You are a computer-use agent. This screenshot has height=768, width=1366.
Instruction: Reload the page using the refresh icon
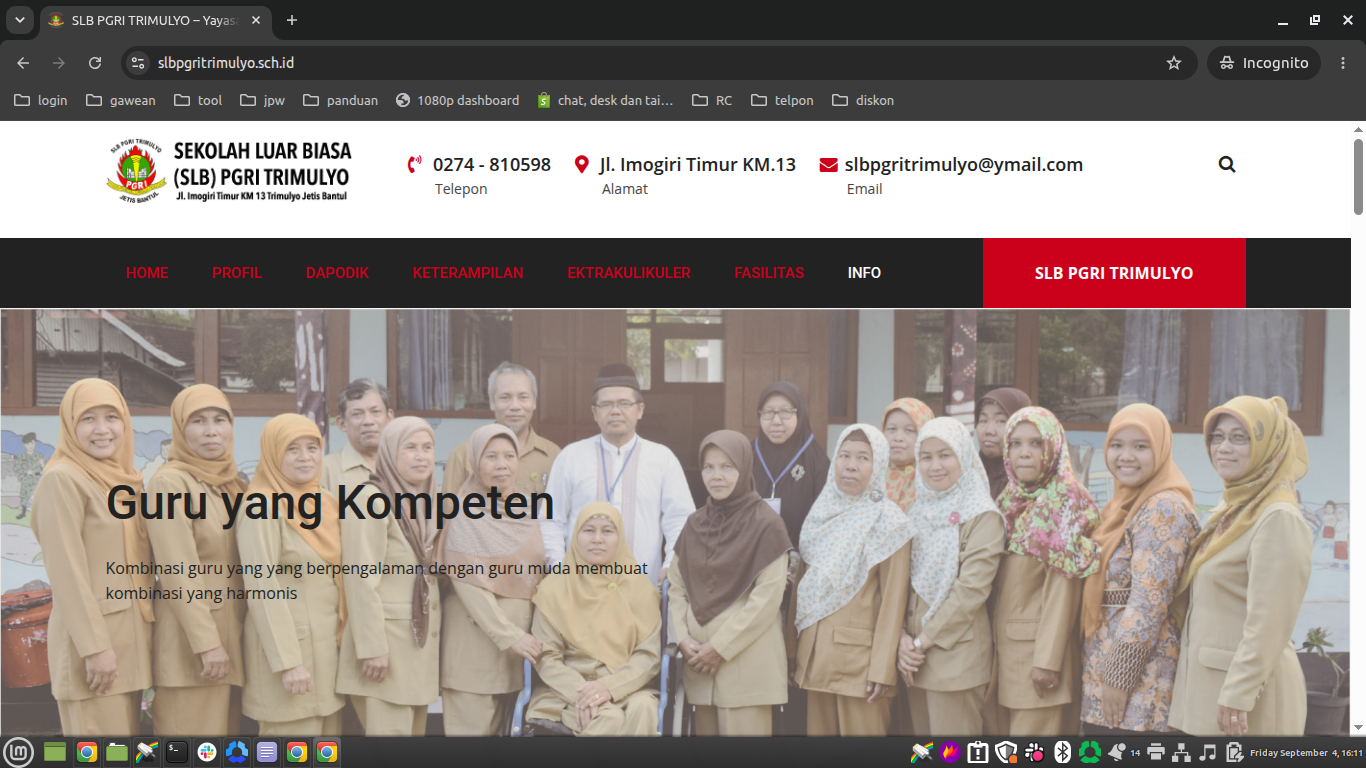tap(95, 63)
